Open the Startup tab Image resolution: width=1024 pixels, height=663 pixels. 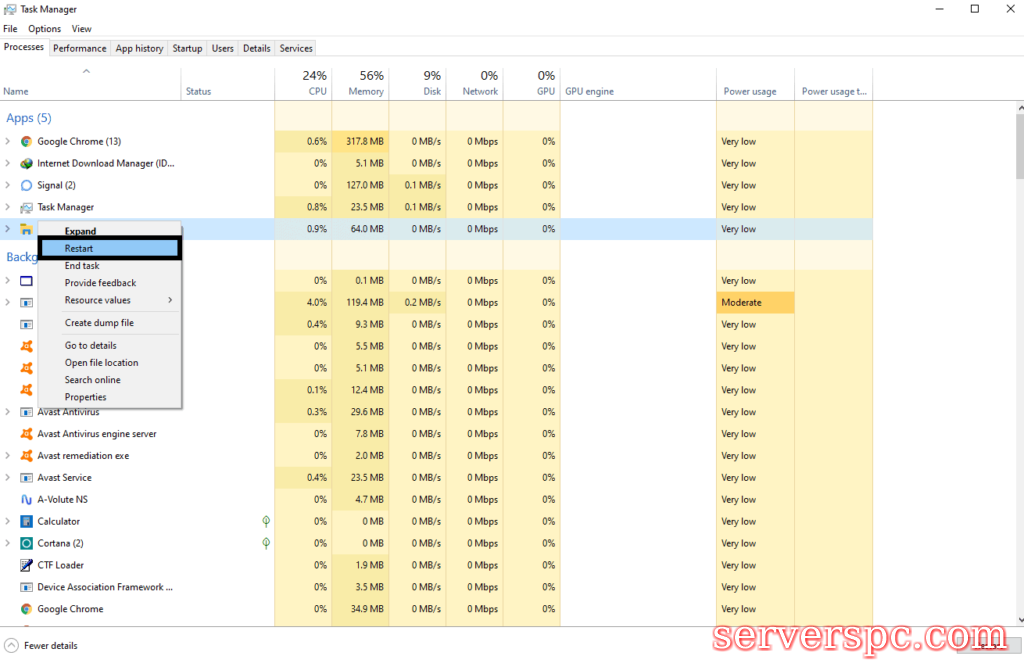click(187, 48)
